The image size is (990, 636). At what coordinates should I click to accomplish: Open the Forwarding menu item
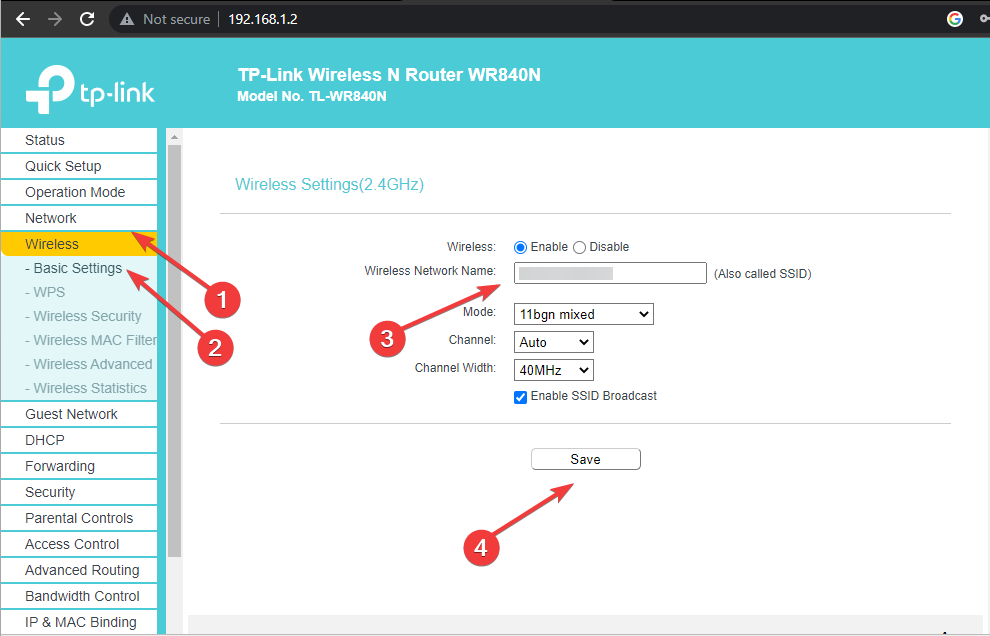(x=79, y=466)
